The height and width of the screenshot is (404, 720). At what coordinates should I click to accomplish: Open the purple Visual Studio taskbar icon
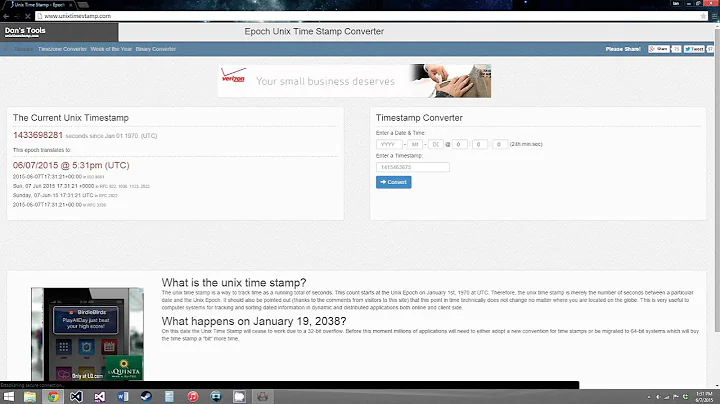pyautogui.click(x=100, y=397)
